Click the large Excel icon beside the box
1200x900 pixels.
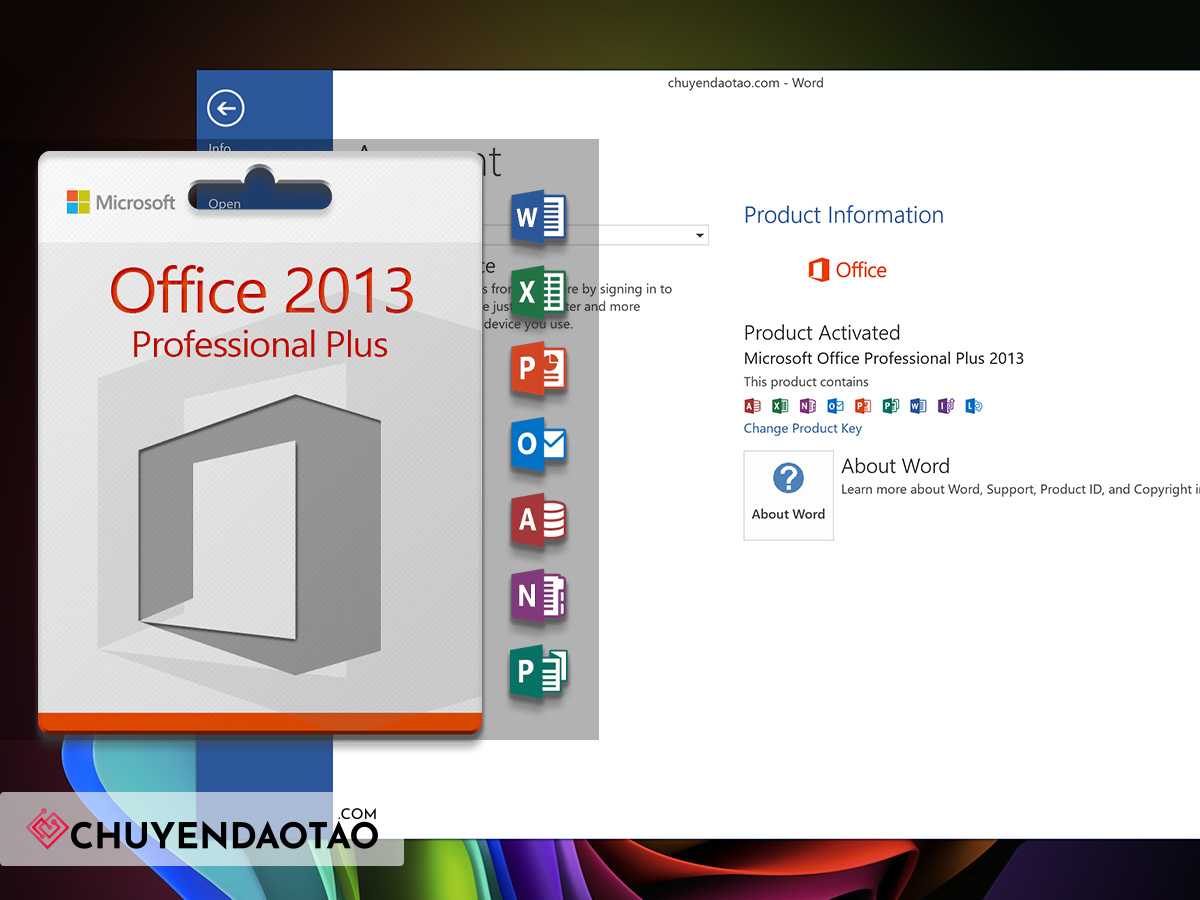point(538,293)
